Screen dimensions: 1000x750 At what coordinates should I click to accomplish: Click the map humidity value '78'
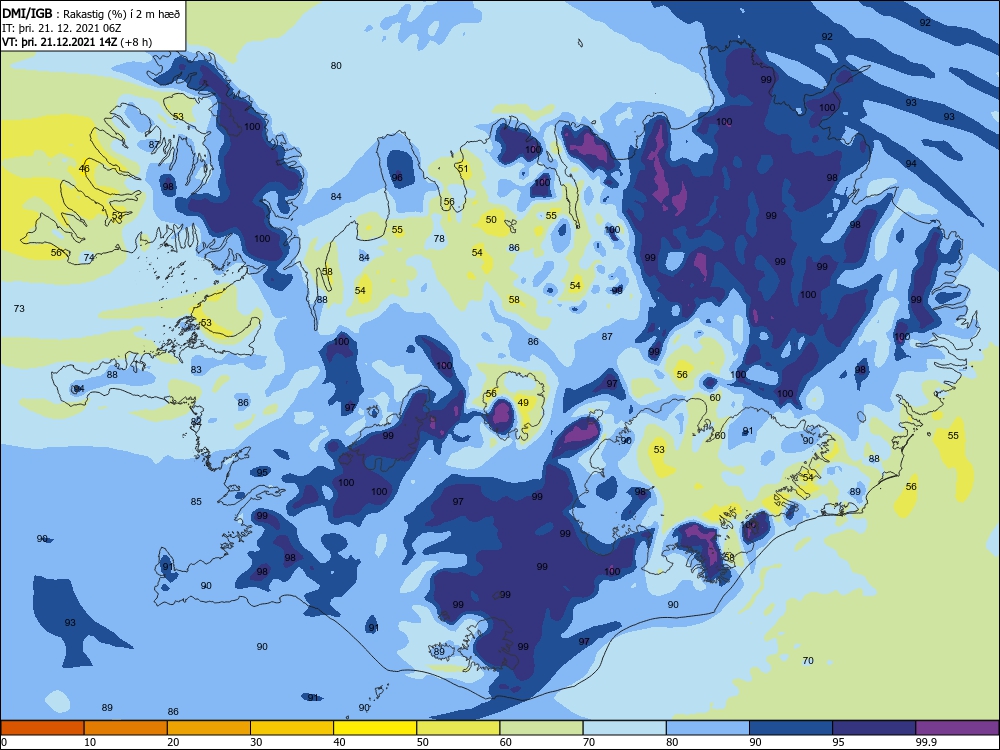click(439, 239)
